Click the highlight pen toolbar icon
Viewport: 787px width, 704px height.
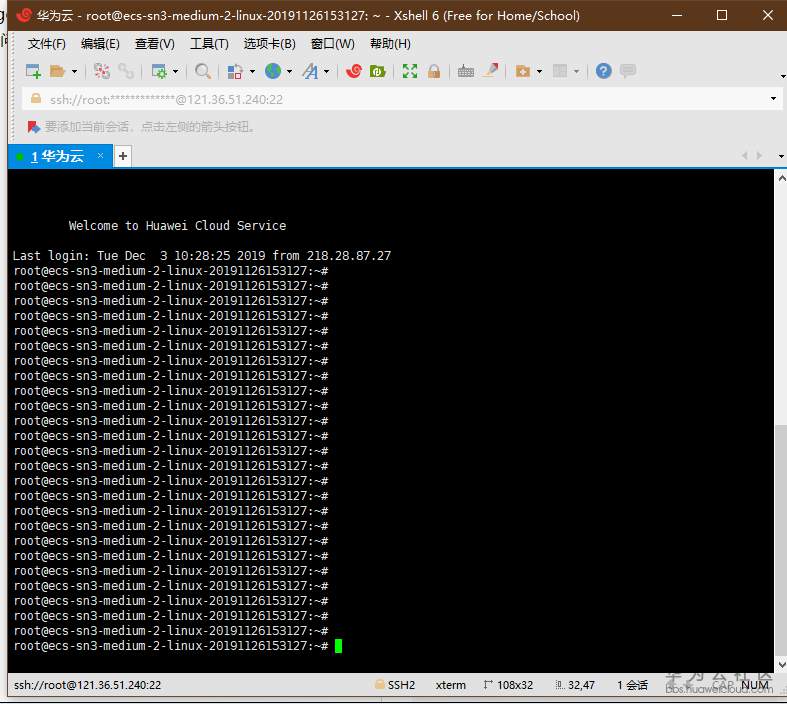coord(490,70)
